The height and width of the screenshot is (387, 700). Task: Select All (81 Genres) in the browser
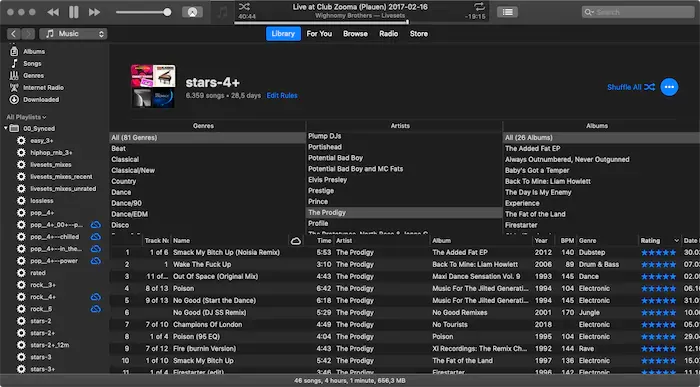pyautogui.click(x=208, y=137)
